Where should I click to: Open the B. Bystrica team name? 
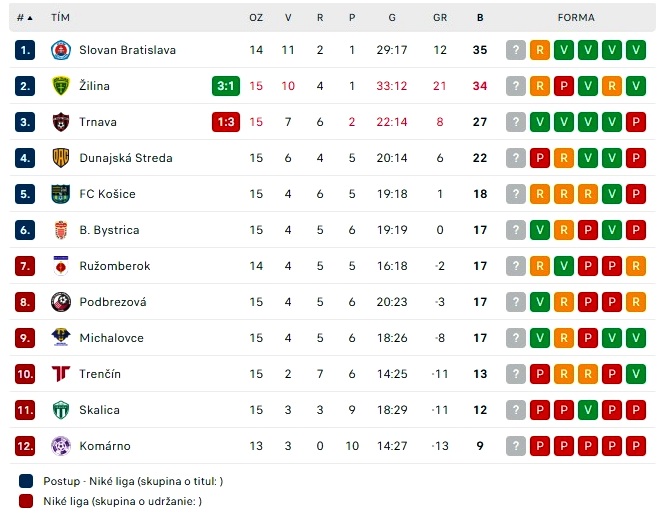coord(109,230)
